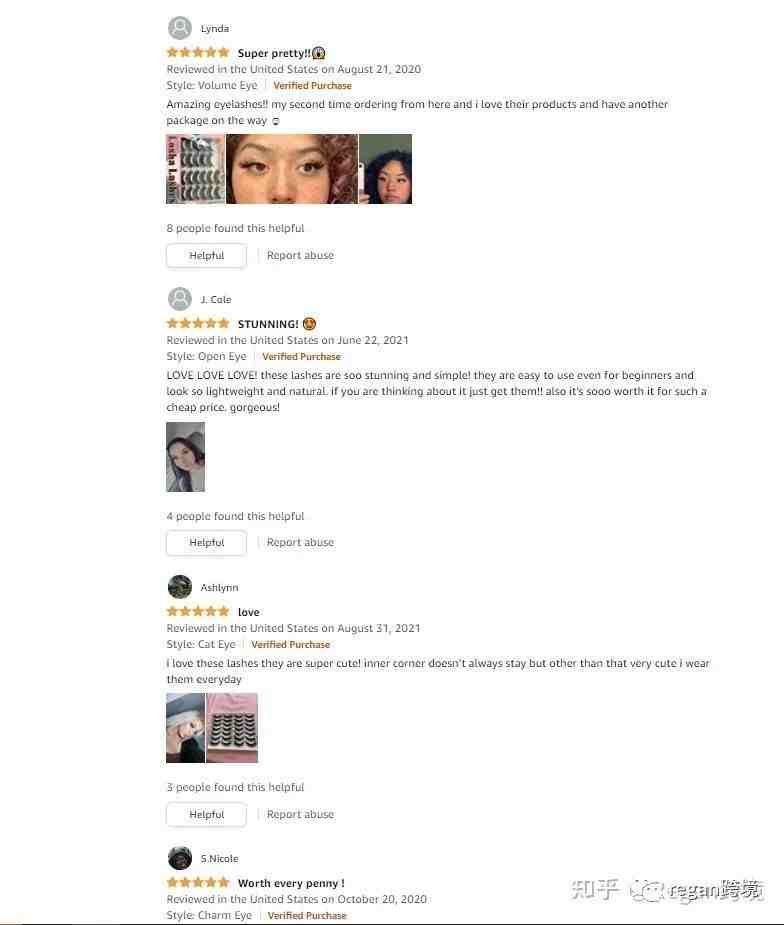The image size is (784, 925).
Task: Open J. Cole's selfie photo thumbnail
Action: (x=186, y=457)
